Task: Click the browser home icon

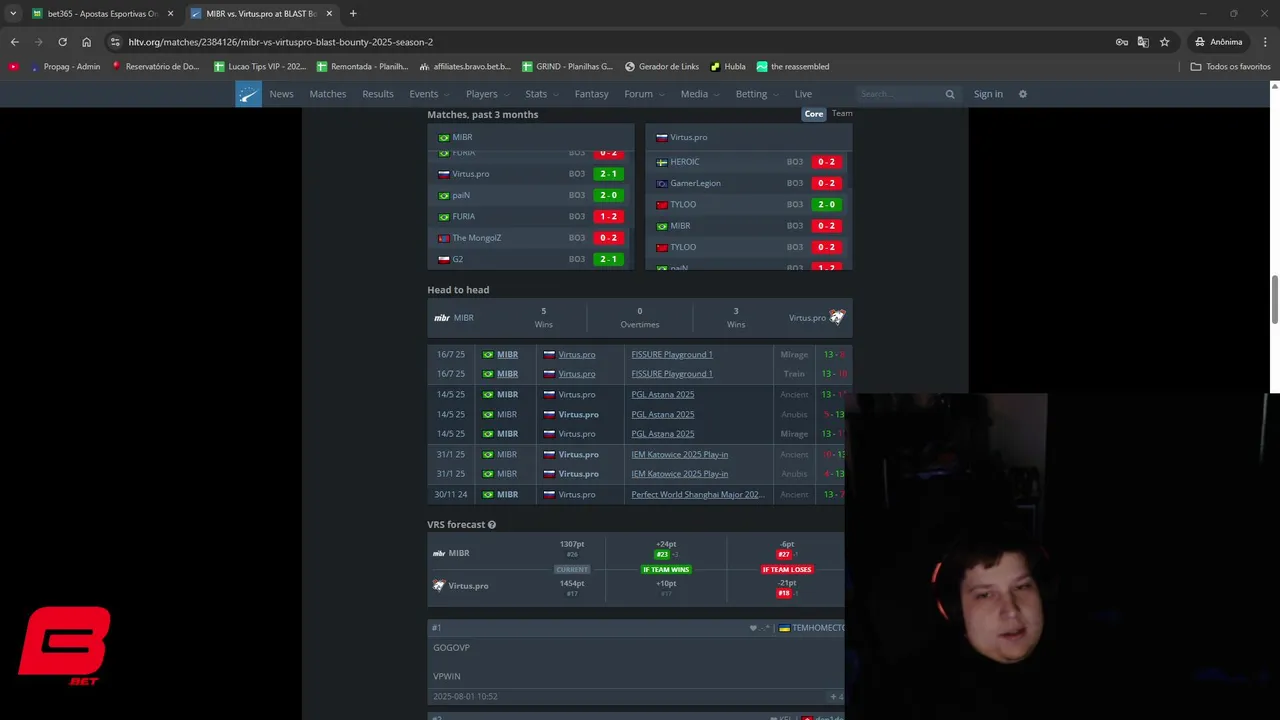Action: pos(86,42)
